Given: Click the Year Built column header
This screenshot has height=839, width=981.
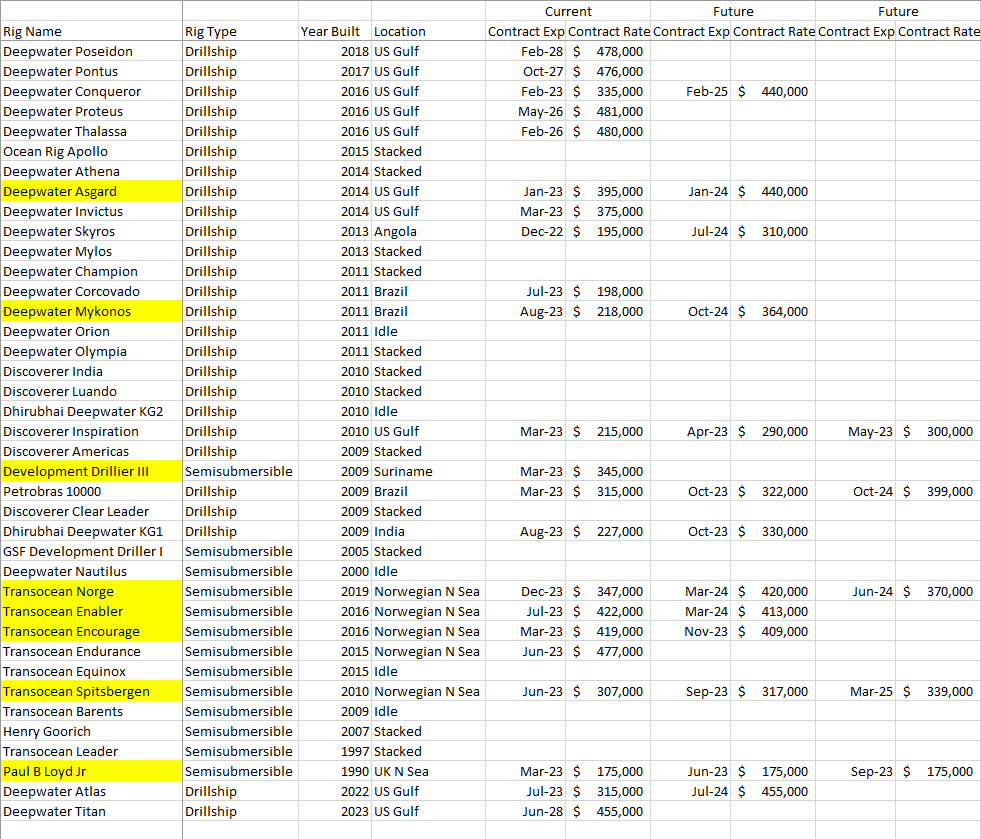Looking at the screenshot, I should [335, 31].
